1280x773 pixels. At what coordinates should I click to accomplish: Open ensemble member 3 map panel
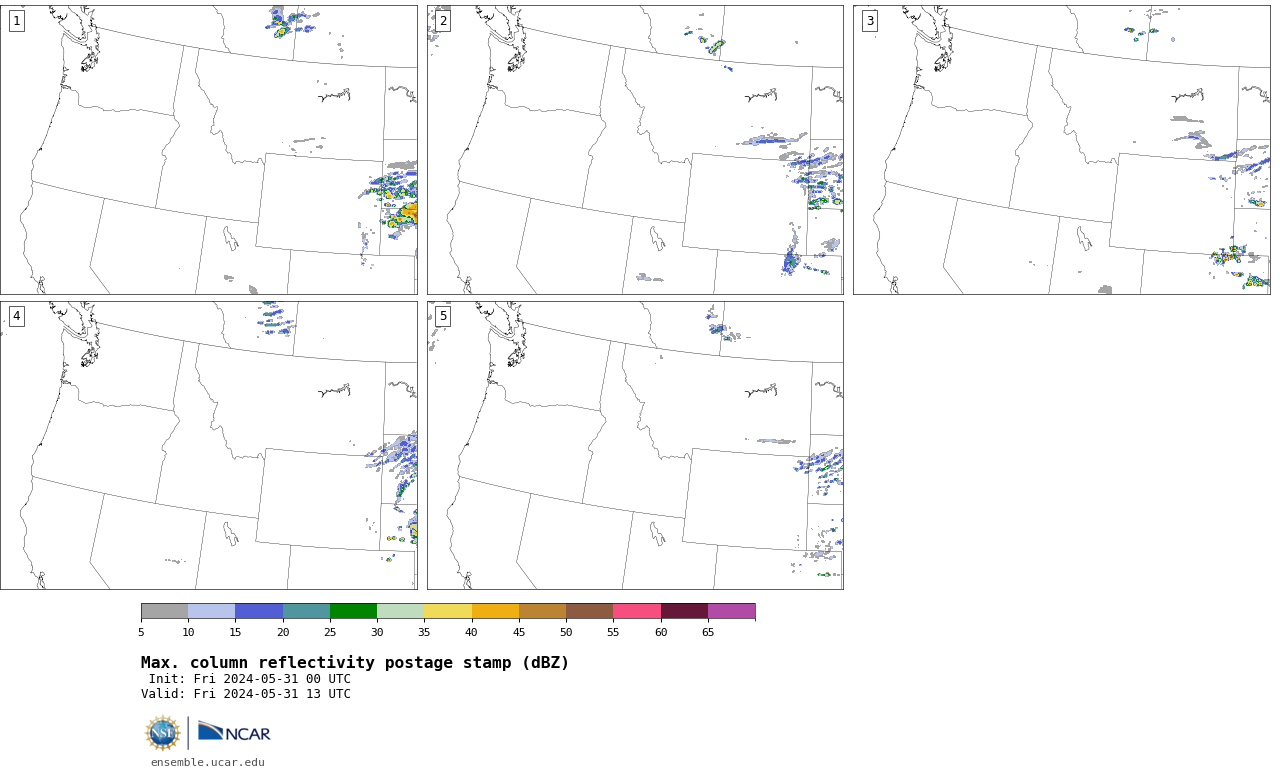coord(1061,150)
